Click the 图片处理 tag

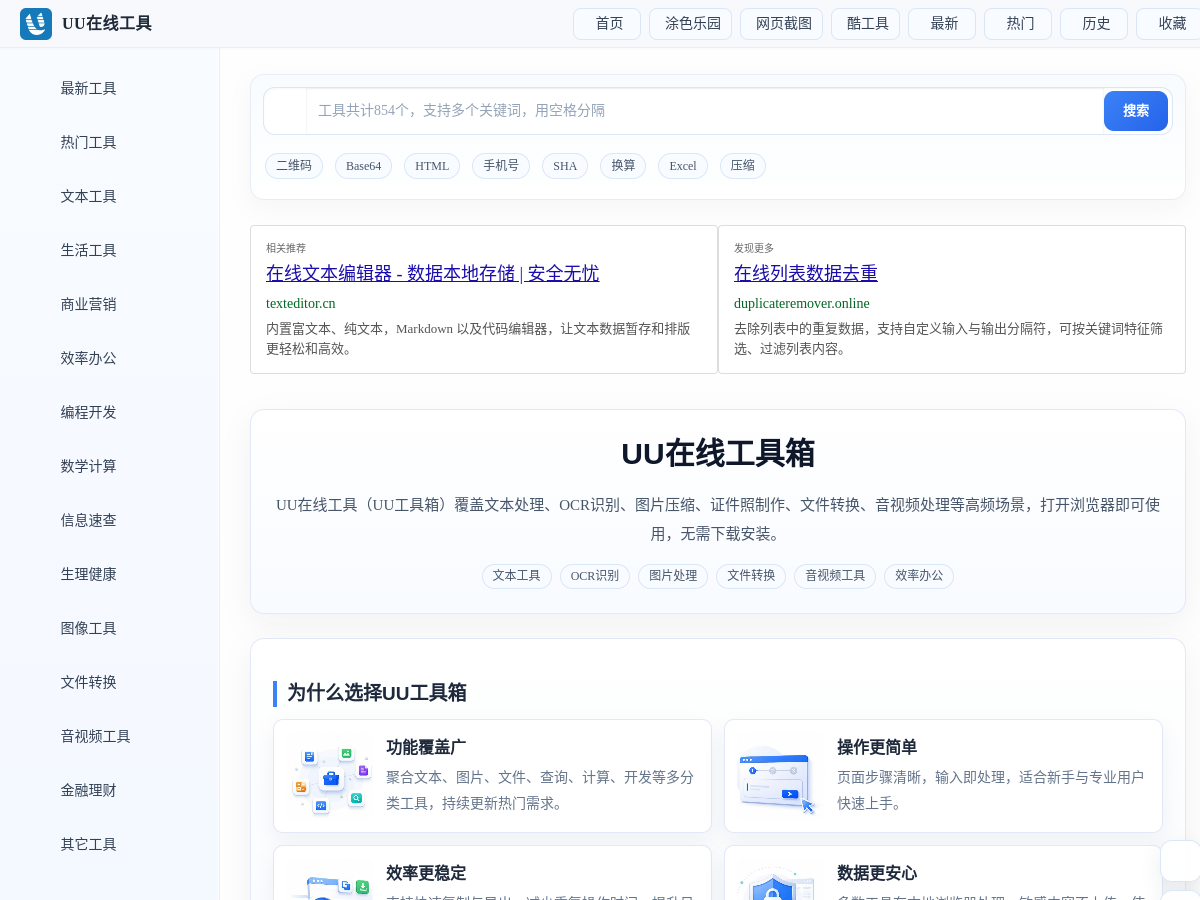click(673, 576)
